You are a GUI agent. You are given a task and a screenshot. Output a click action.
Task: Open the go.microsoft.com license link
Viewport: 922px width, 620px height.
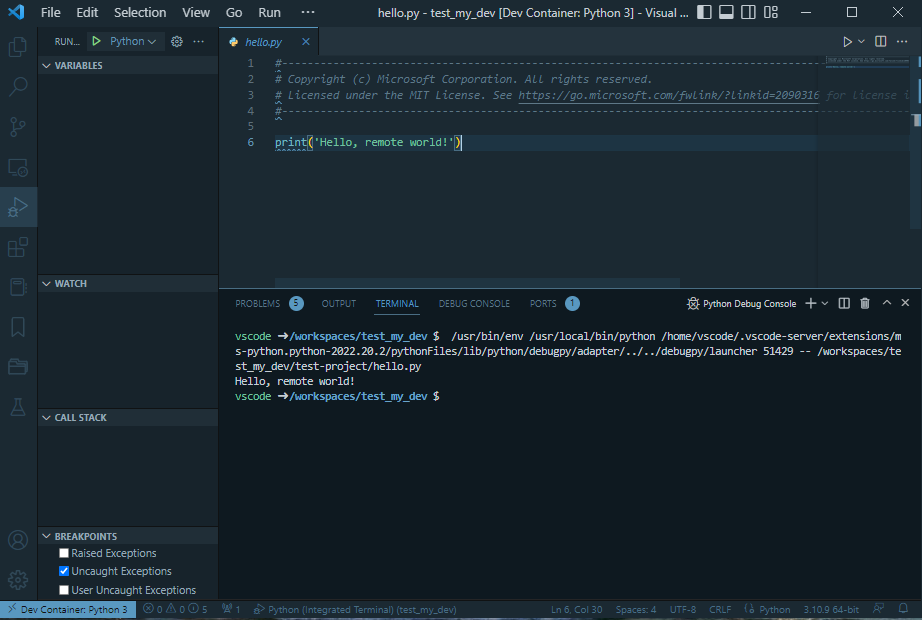669,95
